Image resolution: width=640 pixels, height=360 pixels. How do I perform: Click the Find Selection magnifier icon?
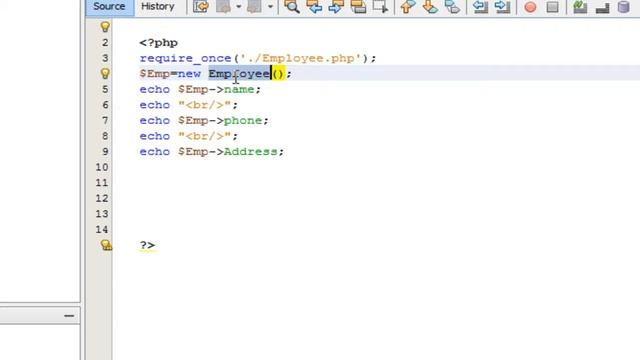point(292,7)
